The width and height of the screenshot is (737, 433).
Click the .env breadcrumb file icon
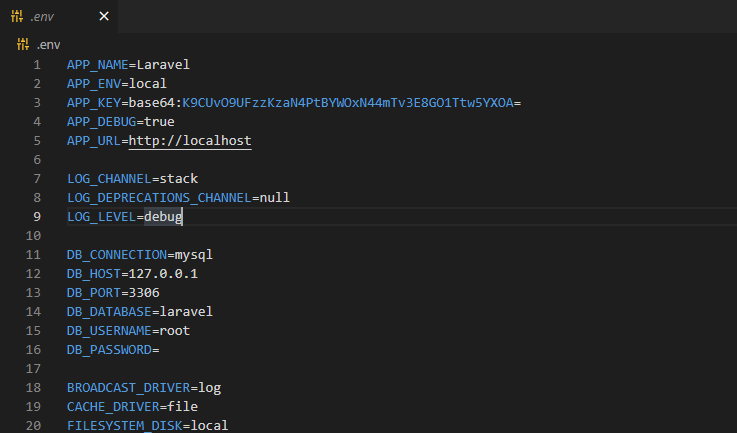[23, 44]
